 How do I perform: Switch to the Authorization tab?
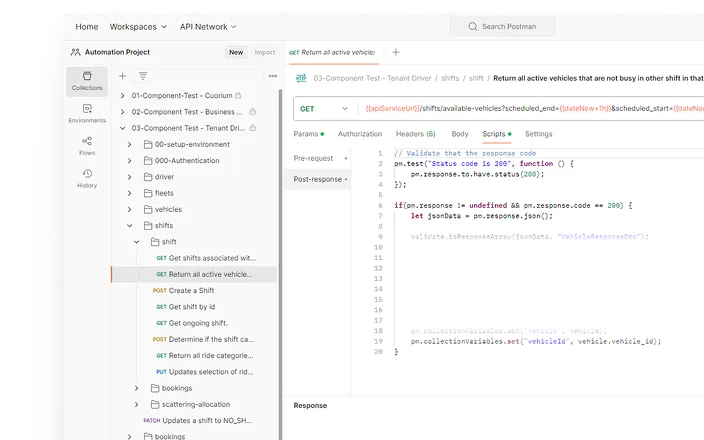(x=360, y=134)
